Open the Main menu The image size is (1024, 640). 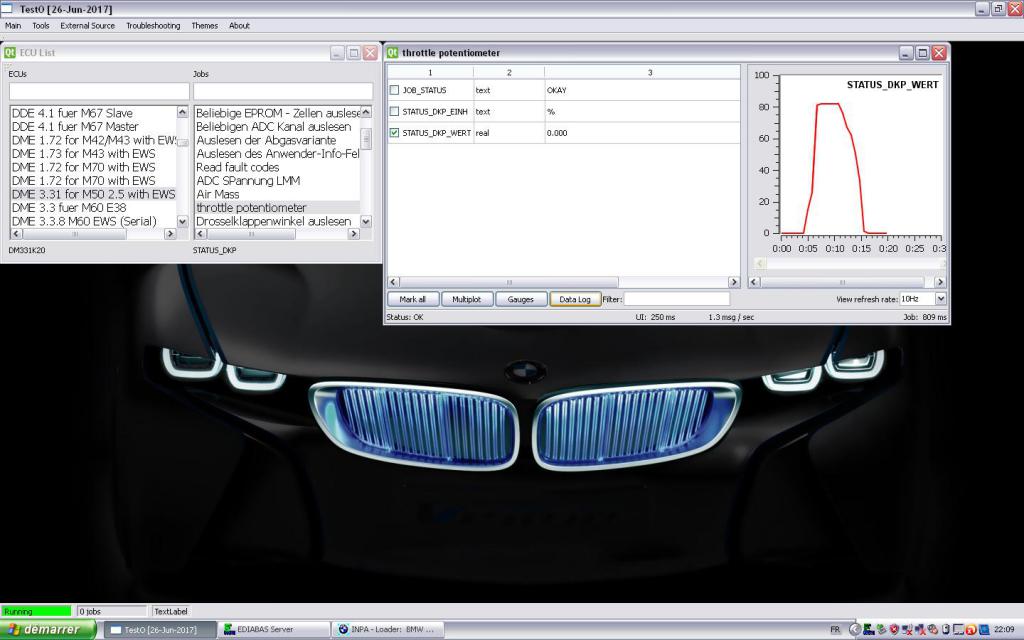tap(13, 25)
